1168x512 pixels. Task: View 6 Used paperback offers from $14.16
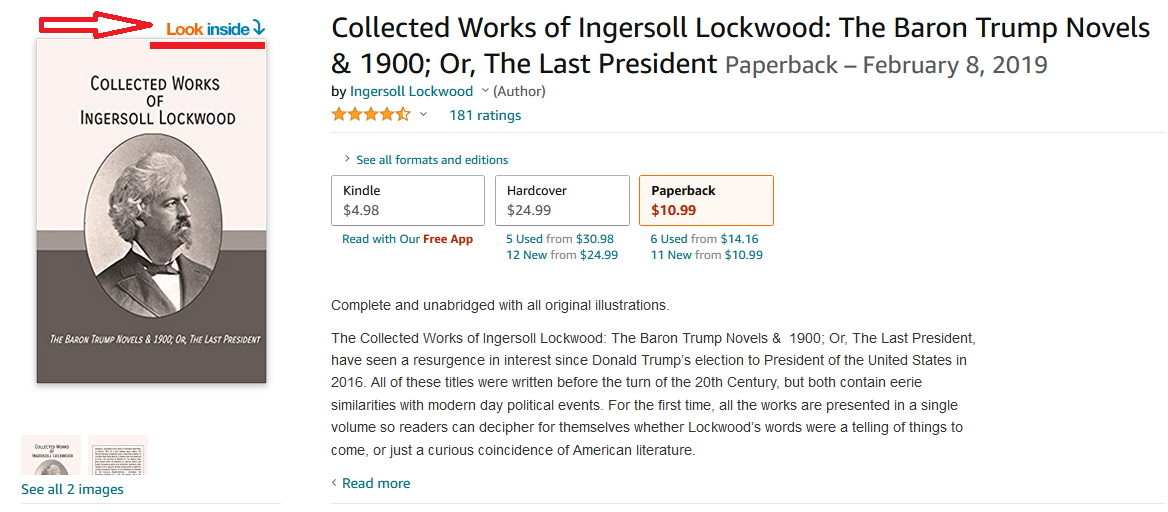pyautogui.click(x=704, y=239)
